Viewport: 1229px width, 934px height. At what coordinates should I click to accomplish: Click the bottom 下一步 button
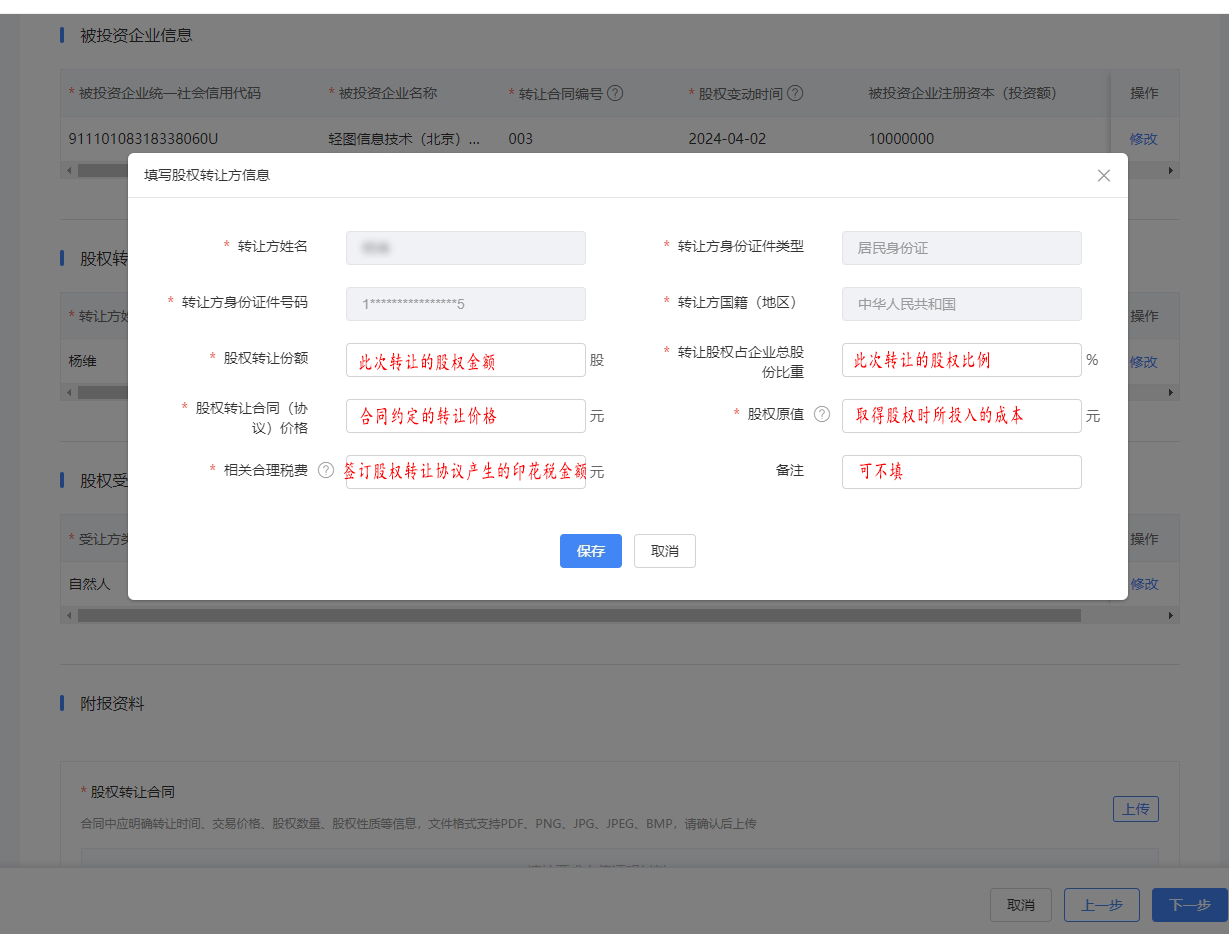(1190, 905)
